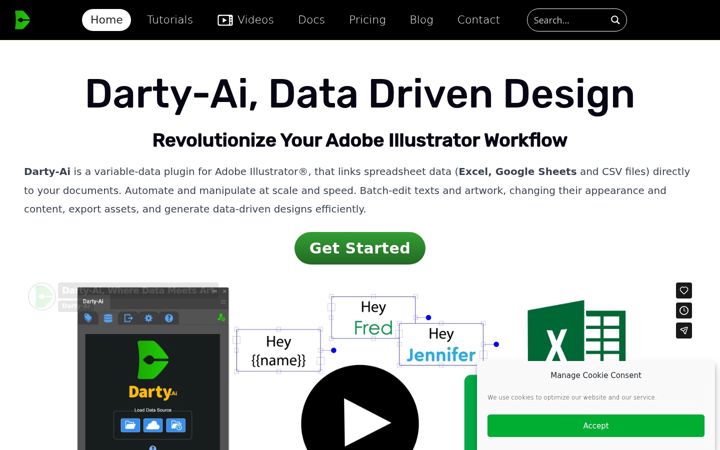Image resolution: width=720 pixels, height=450 pixels.
Task: Open the Home nav item
Action: [x=107, y=20]
